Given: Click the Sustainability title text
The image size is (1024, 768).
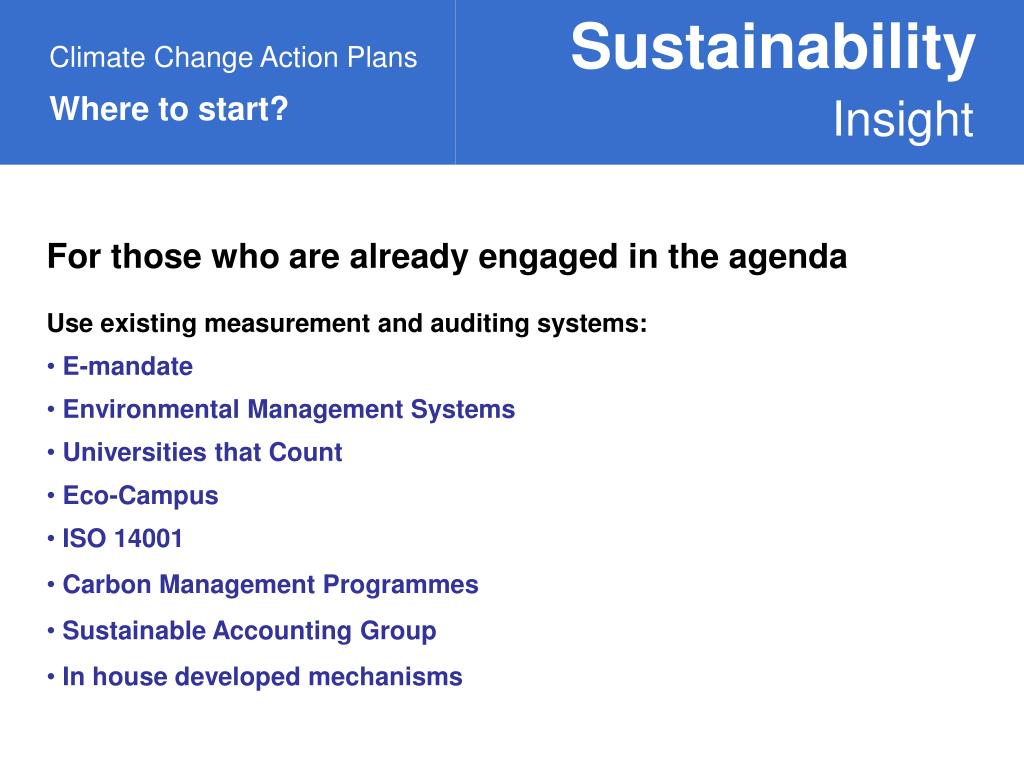Looking at the screenshot, I should point(773,49).
